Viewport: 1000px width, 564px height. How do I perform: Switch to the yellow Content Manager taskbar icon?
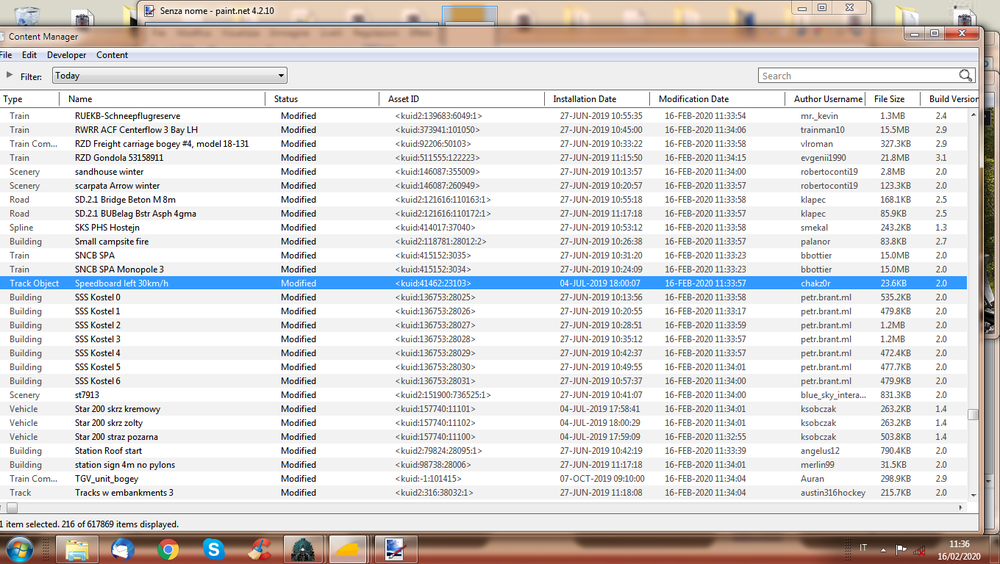[x=349, y=549]
